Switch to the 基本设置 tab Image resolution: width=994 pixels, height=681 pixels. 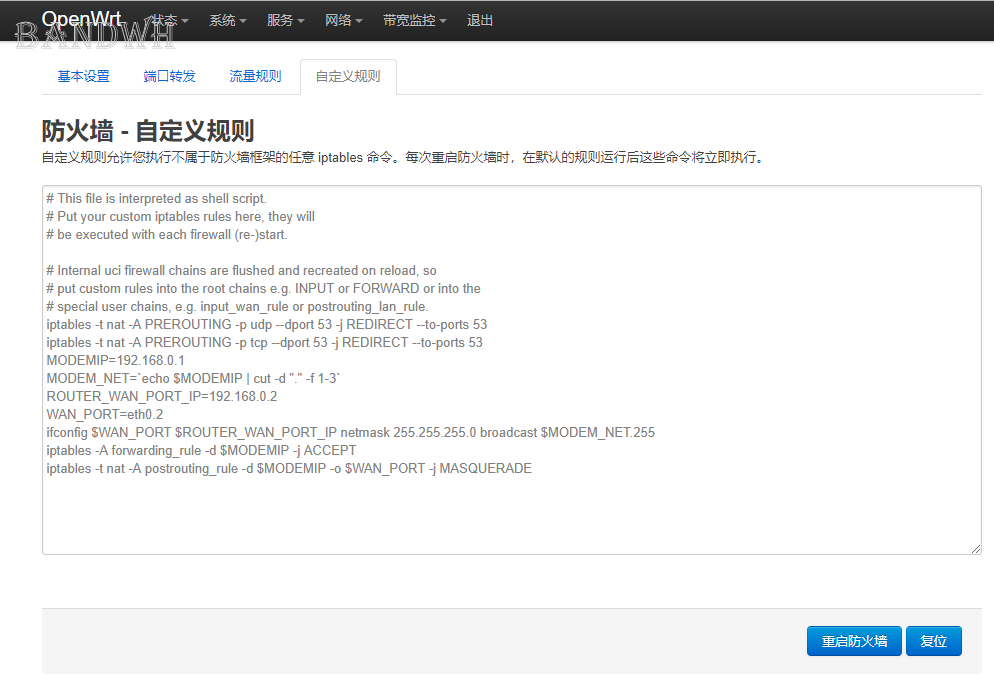(84, 76)
